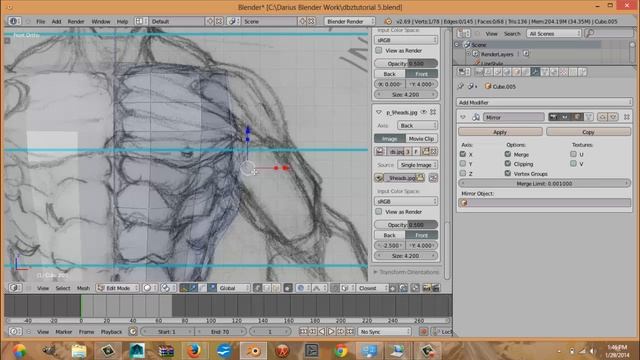Open the Window menu
Screen dimensions: 640x360
(101, 21)
